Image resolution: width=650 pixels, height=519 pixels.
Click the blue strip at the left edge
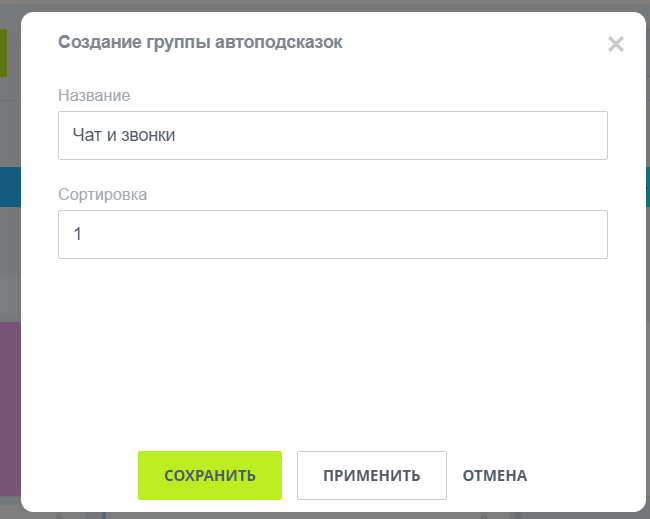point(9,186)
